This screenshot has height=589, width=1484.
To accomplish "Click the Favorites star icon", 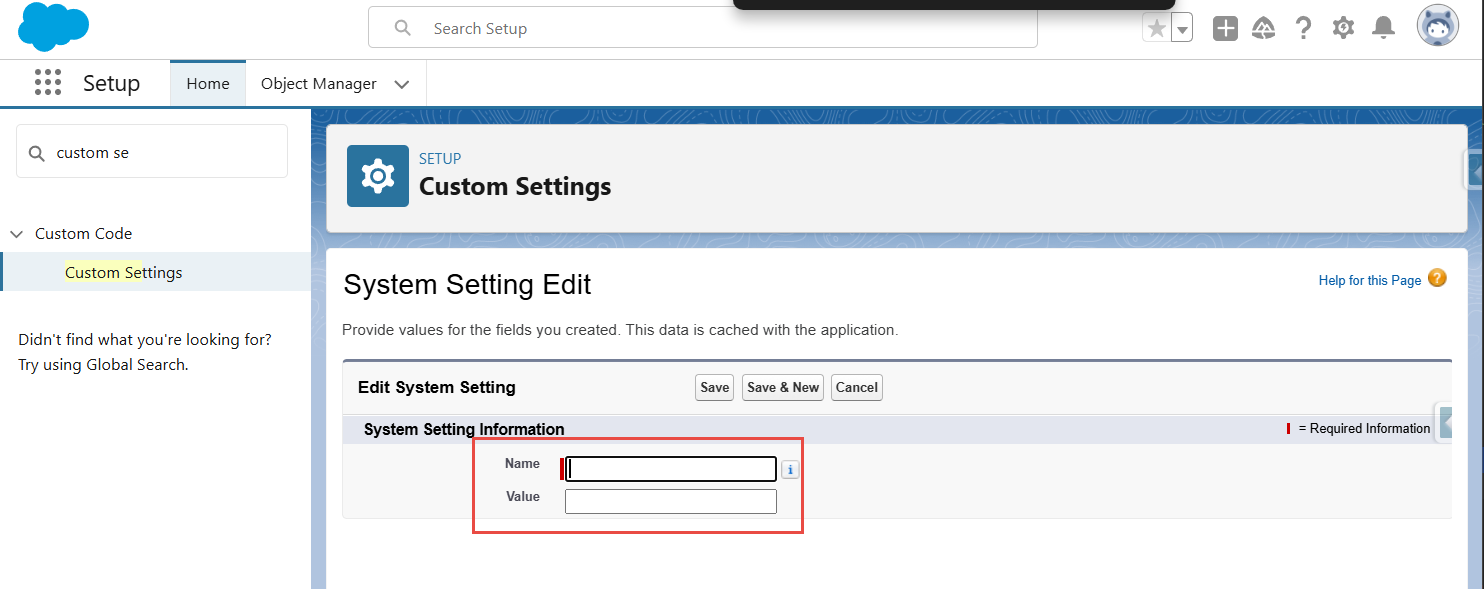I will pyautogui.click(x=1157, y=28).
